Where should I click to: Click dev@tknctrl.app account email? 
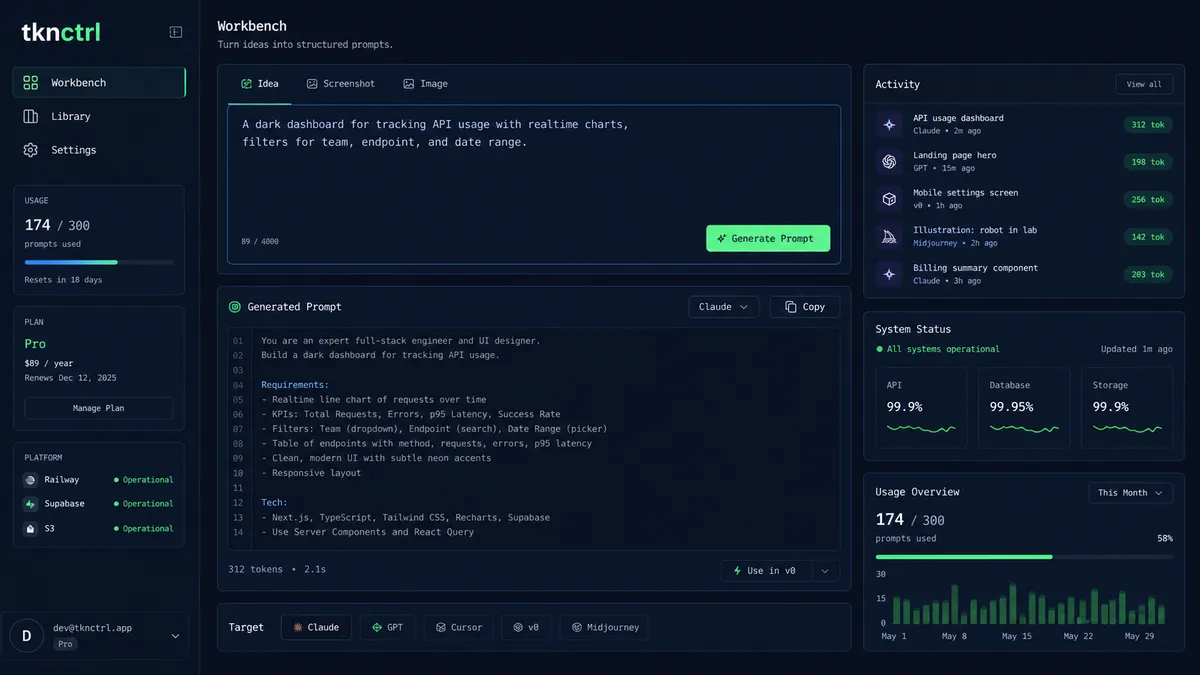pos(93,628)
